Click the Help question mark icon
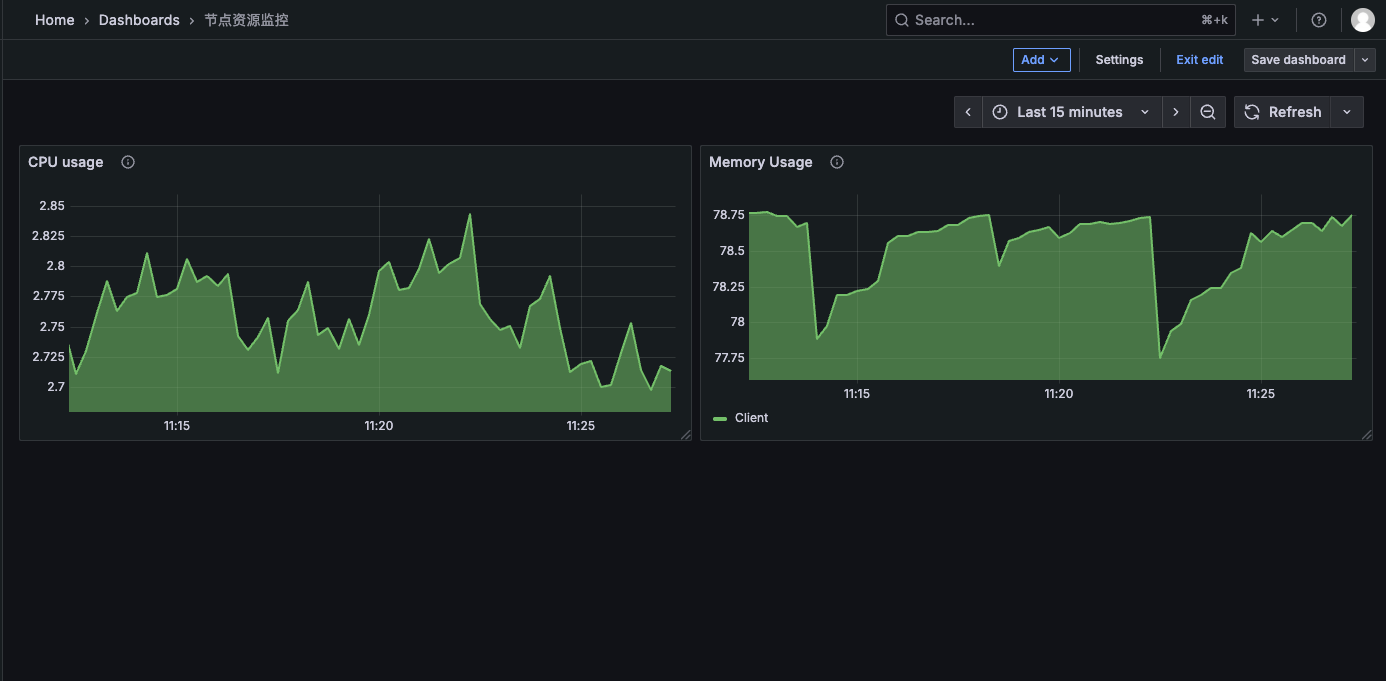The height and width of the screenshot is (681, 1386). [x=1318, y=19]
